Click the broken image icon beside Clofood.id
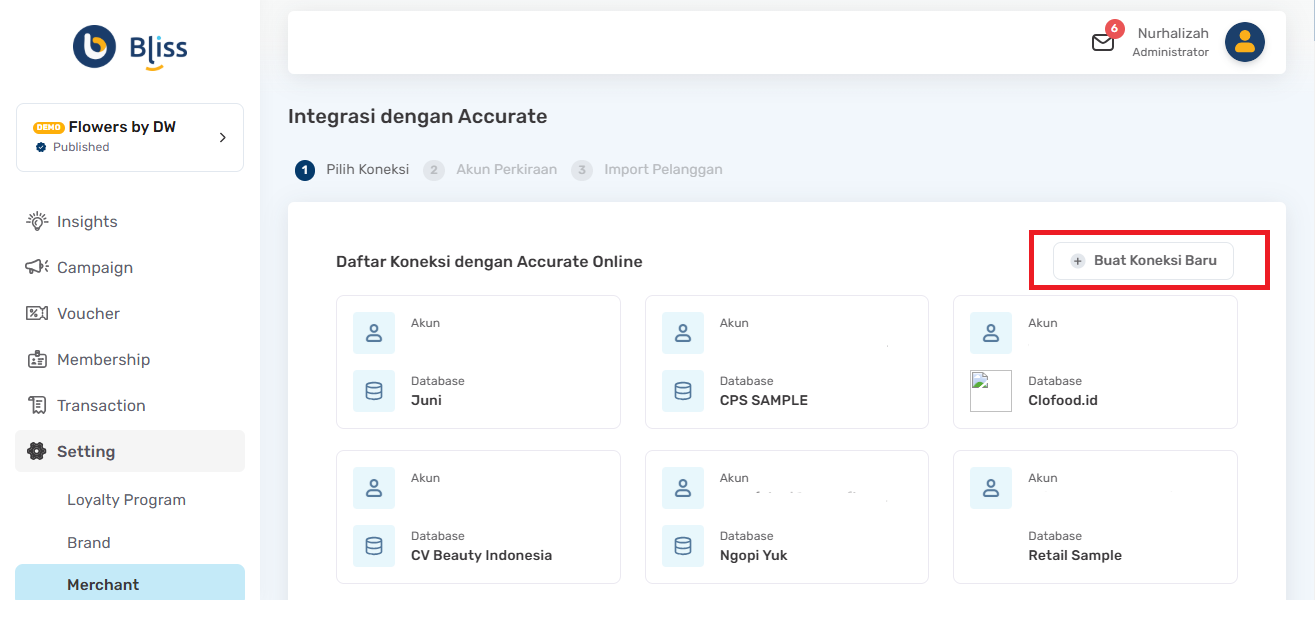 pyautogui.click(x=991, y=391)
